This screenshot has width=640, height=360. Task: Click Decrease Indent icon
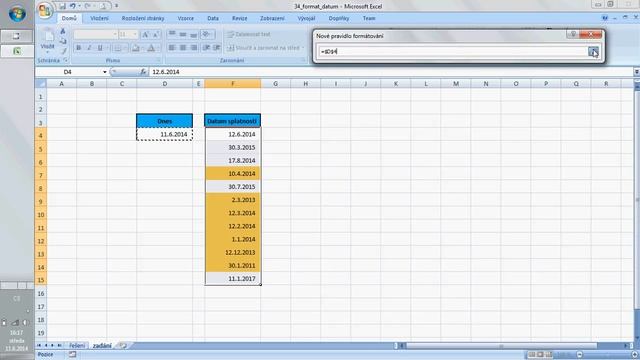pyautogui.click(x=206, y=48)
